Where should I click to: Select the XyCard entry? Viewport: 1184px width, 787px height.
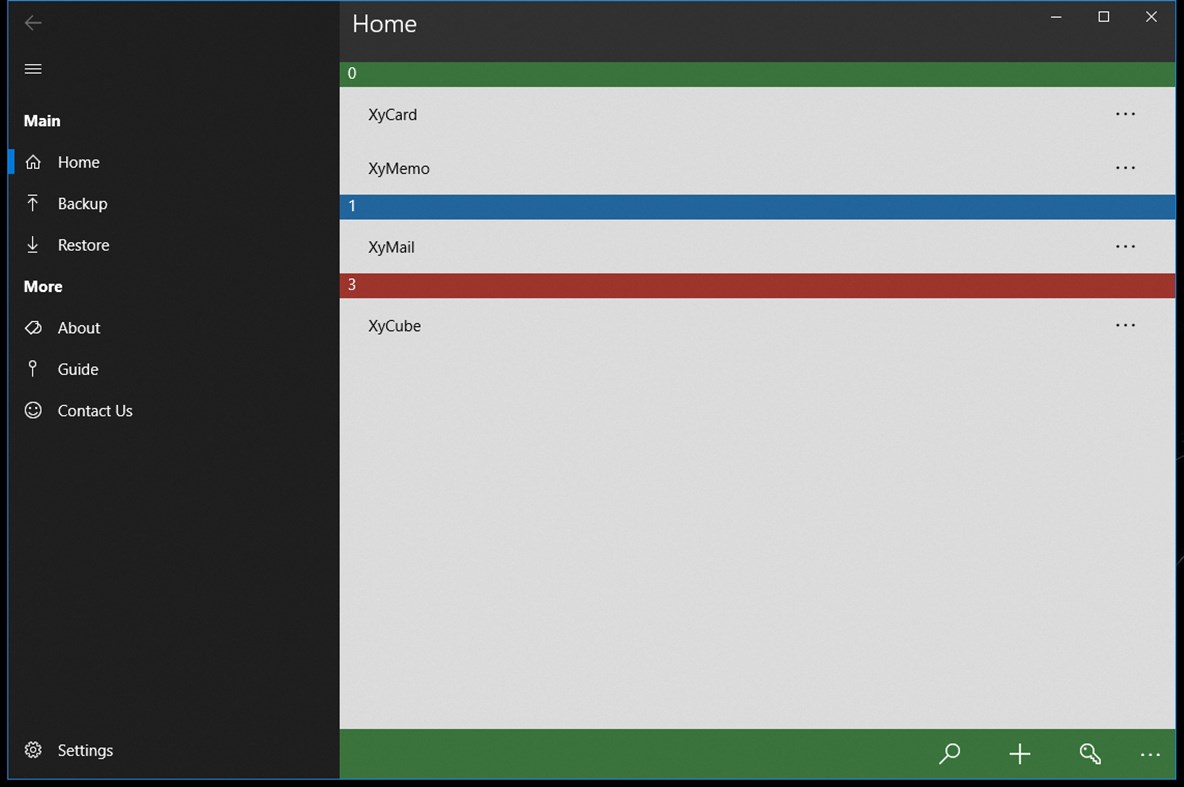757,114
